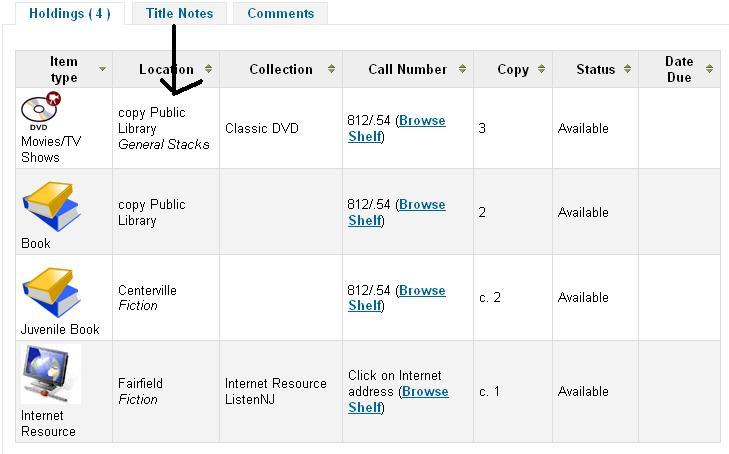
Task: Sort by Date Due column arrows
Action: coord(709,69)
